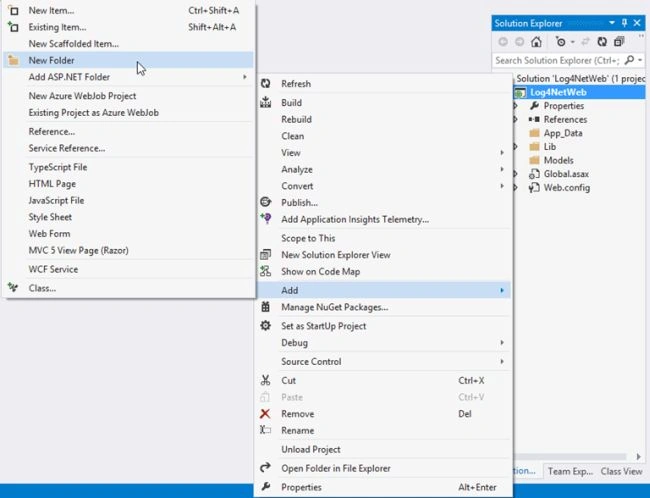Choose Rebuild from the project menu
The width and height of the screenshot is (650, 498).
point(384,119)
